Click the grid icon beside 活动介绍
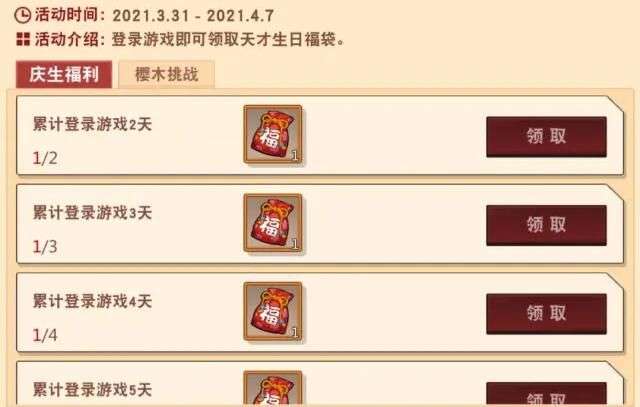 (23, 40)
